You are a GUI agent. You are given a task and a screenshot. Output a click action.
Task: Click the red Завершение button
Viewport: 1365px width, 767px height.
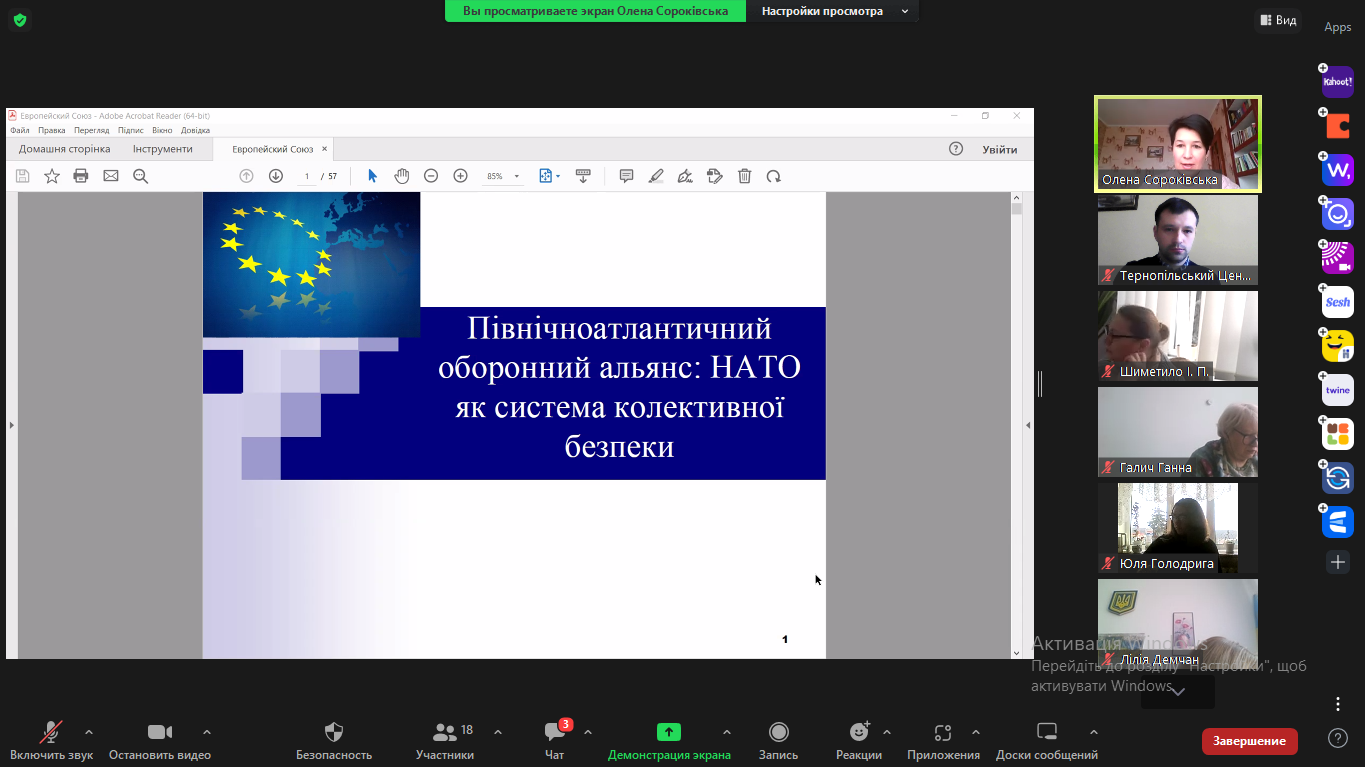[1250, 741]
